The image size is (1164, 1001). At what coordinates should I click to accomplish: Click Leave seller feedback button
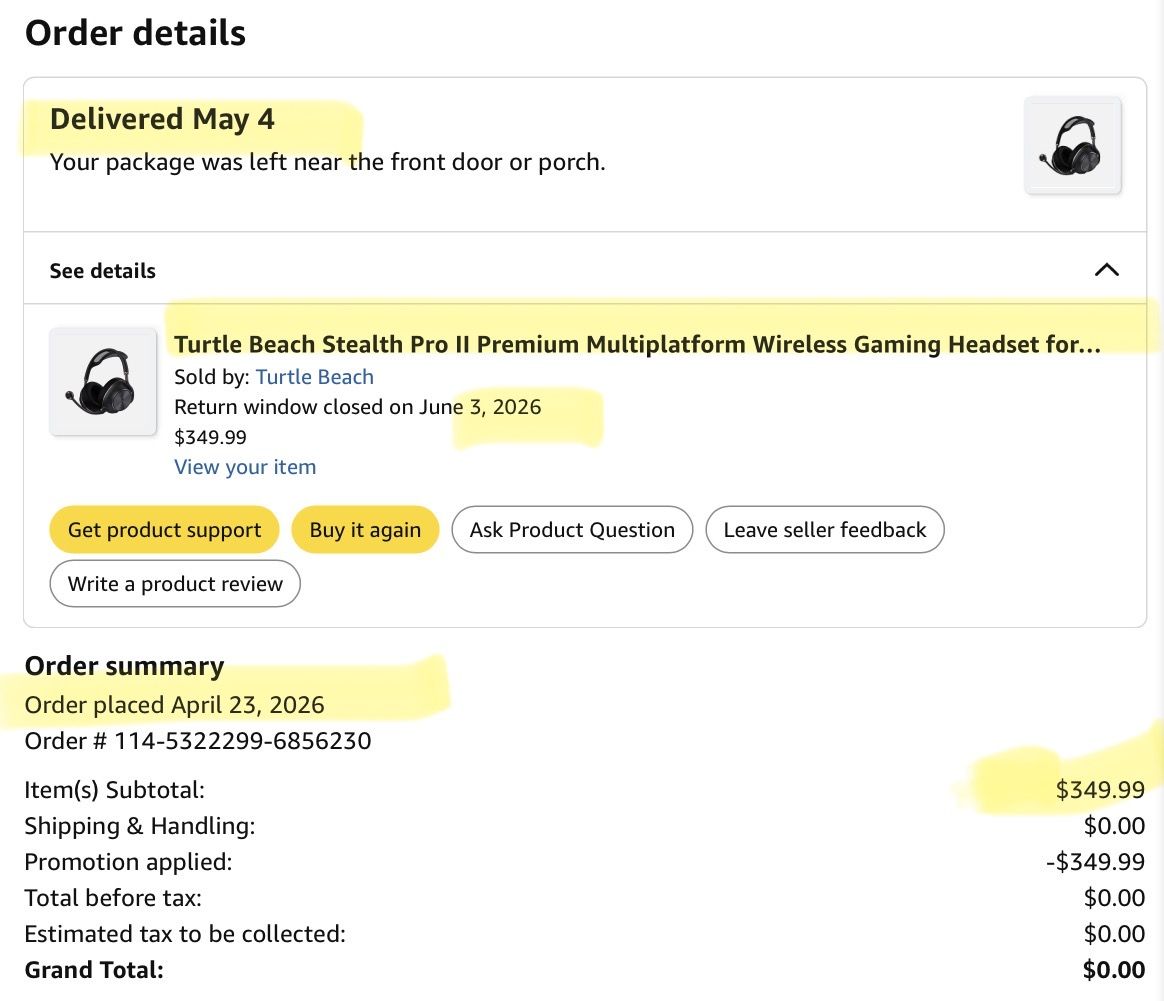click(825, 529)
